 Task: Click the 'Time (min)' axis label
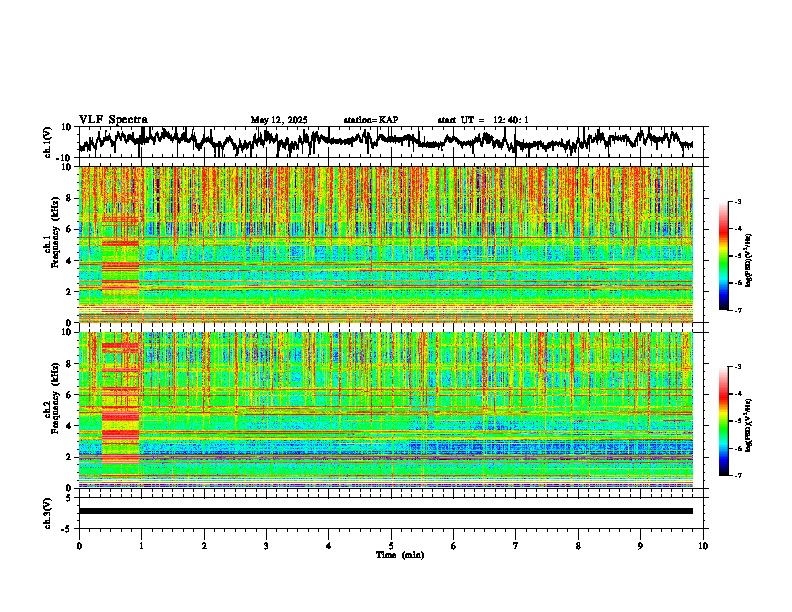(400, 555)
